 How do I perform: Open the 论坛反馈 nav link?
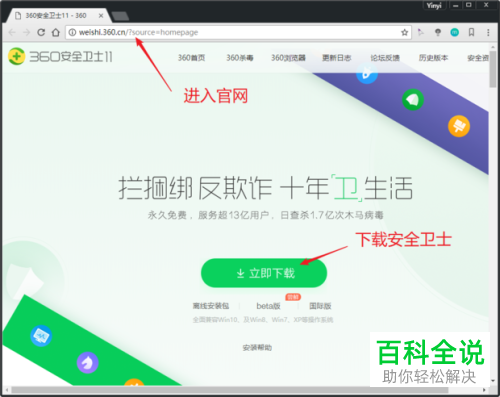click(385, 58)
